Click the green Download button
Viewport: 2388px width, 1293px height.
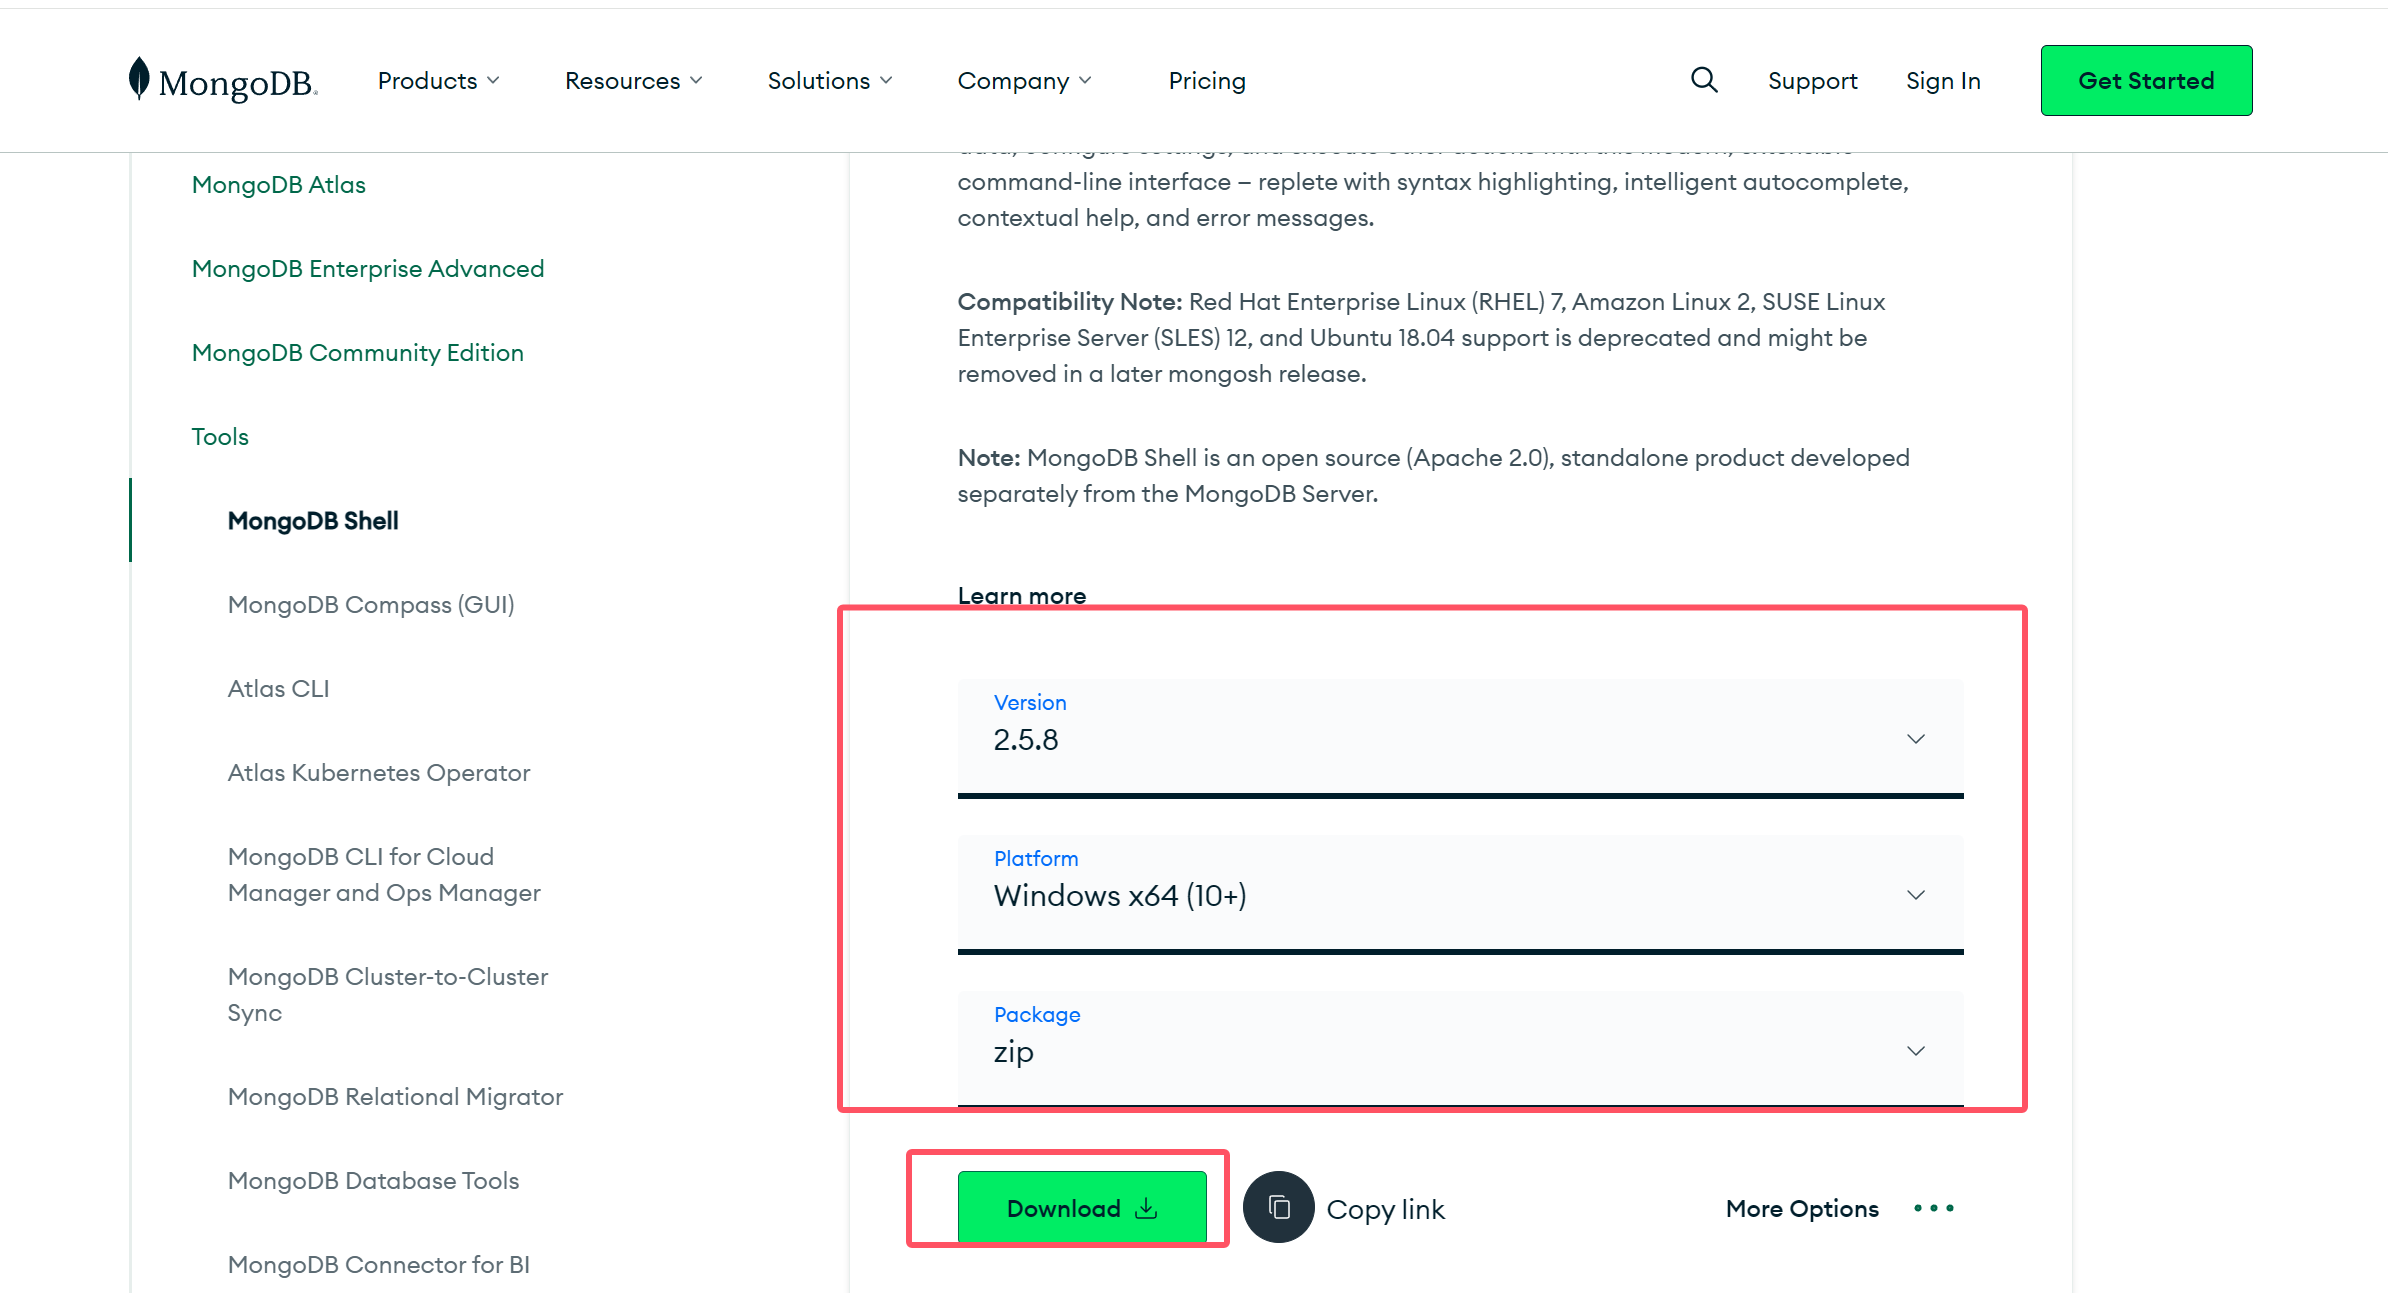coord(1082,1208)
